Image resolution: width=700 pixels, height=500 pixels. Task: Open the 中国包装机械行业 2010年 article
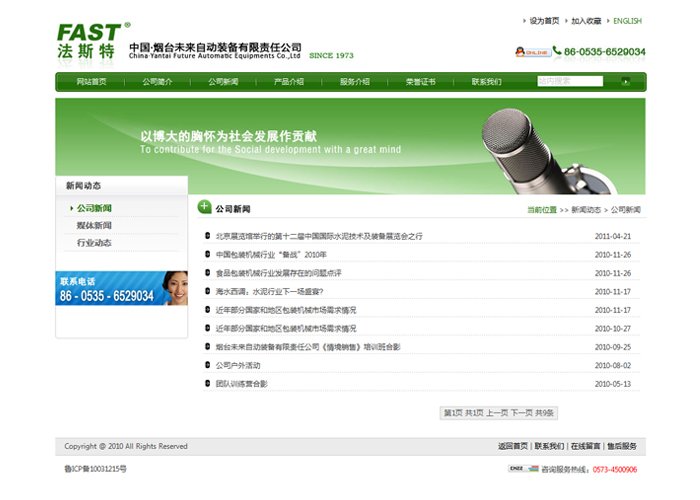tap(271, 254)
